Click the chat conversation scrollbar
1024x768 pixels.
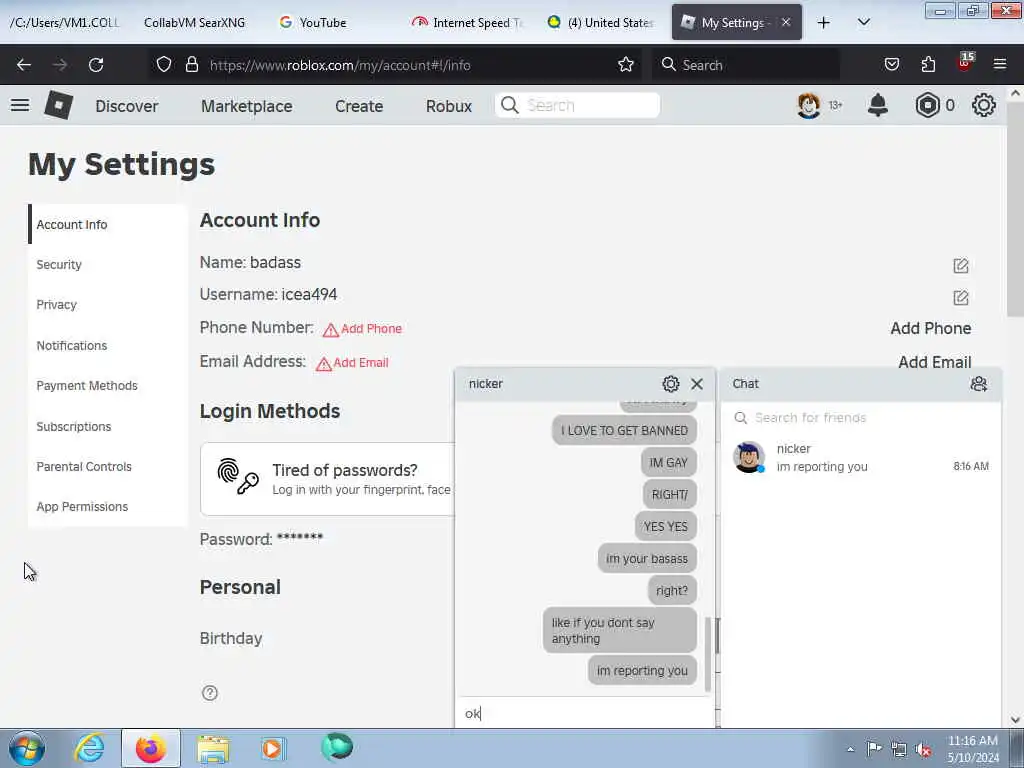[x=708, y=653]
